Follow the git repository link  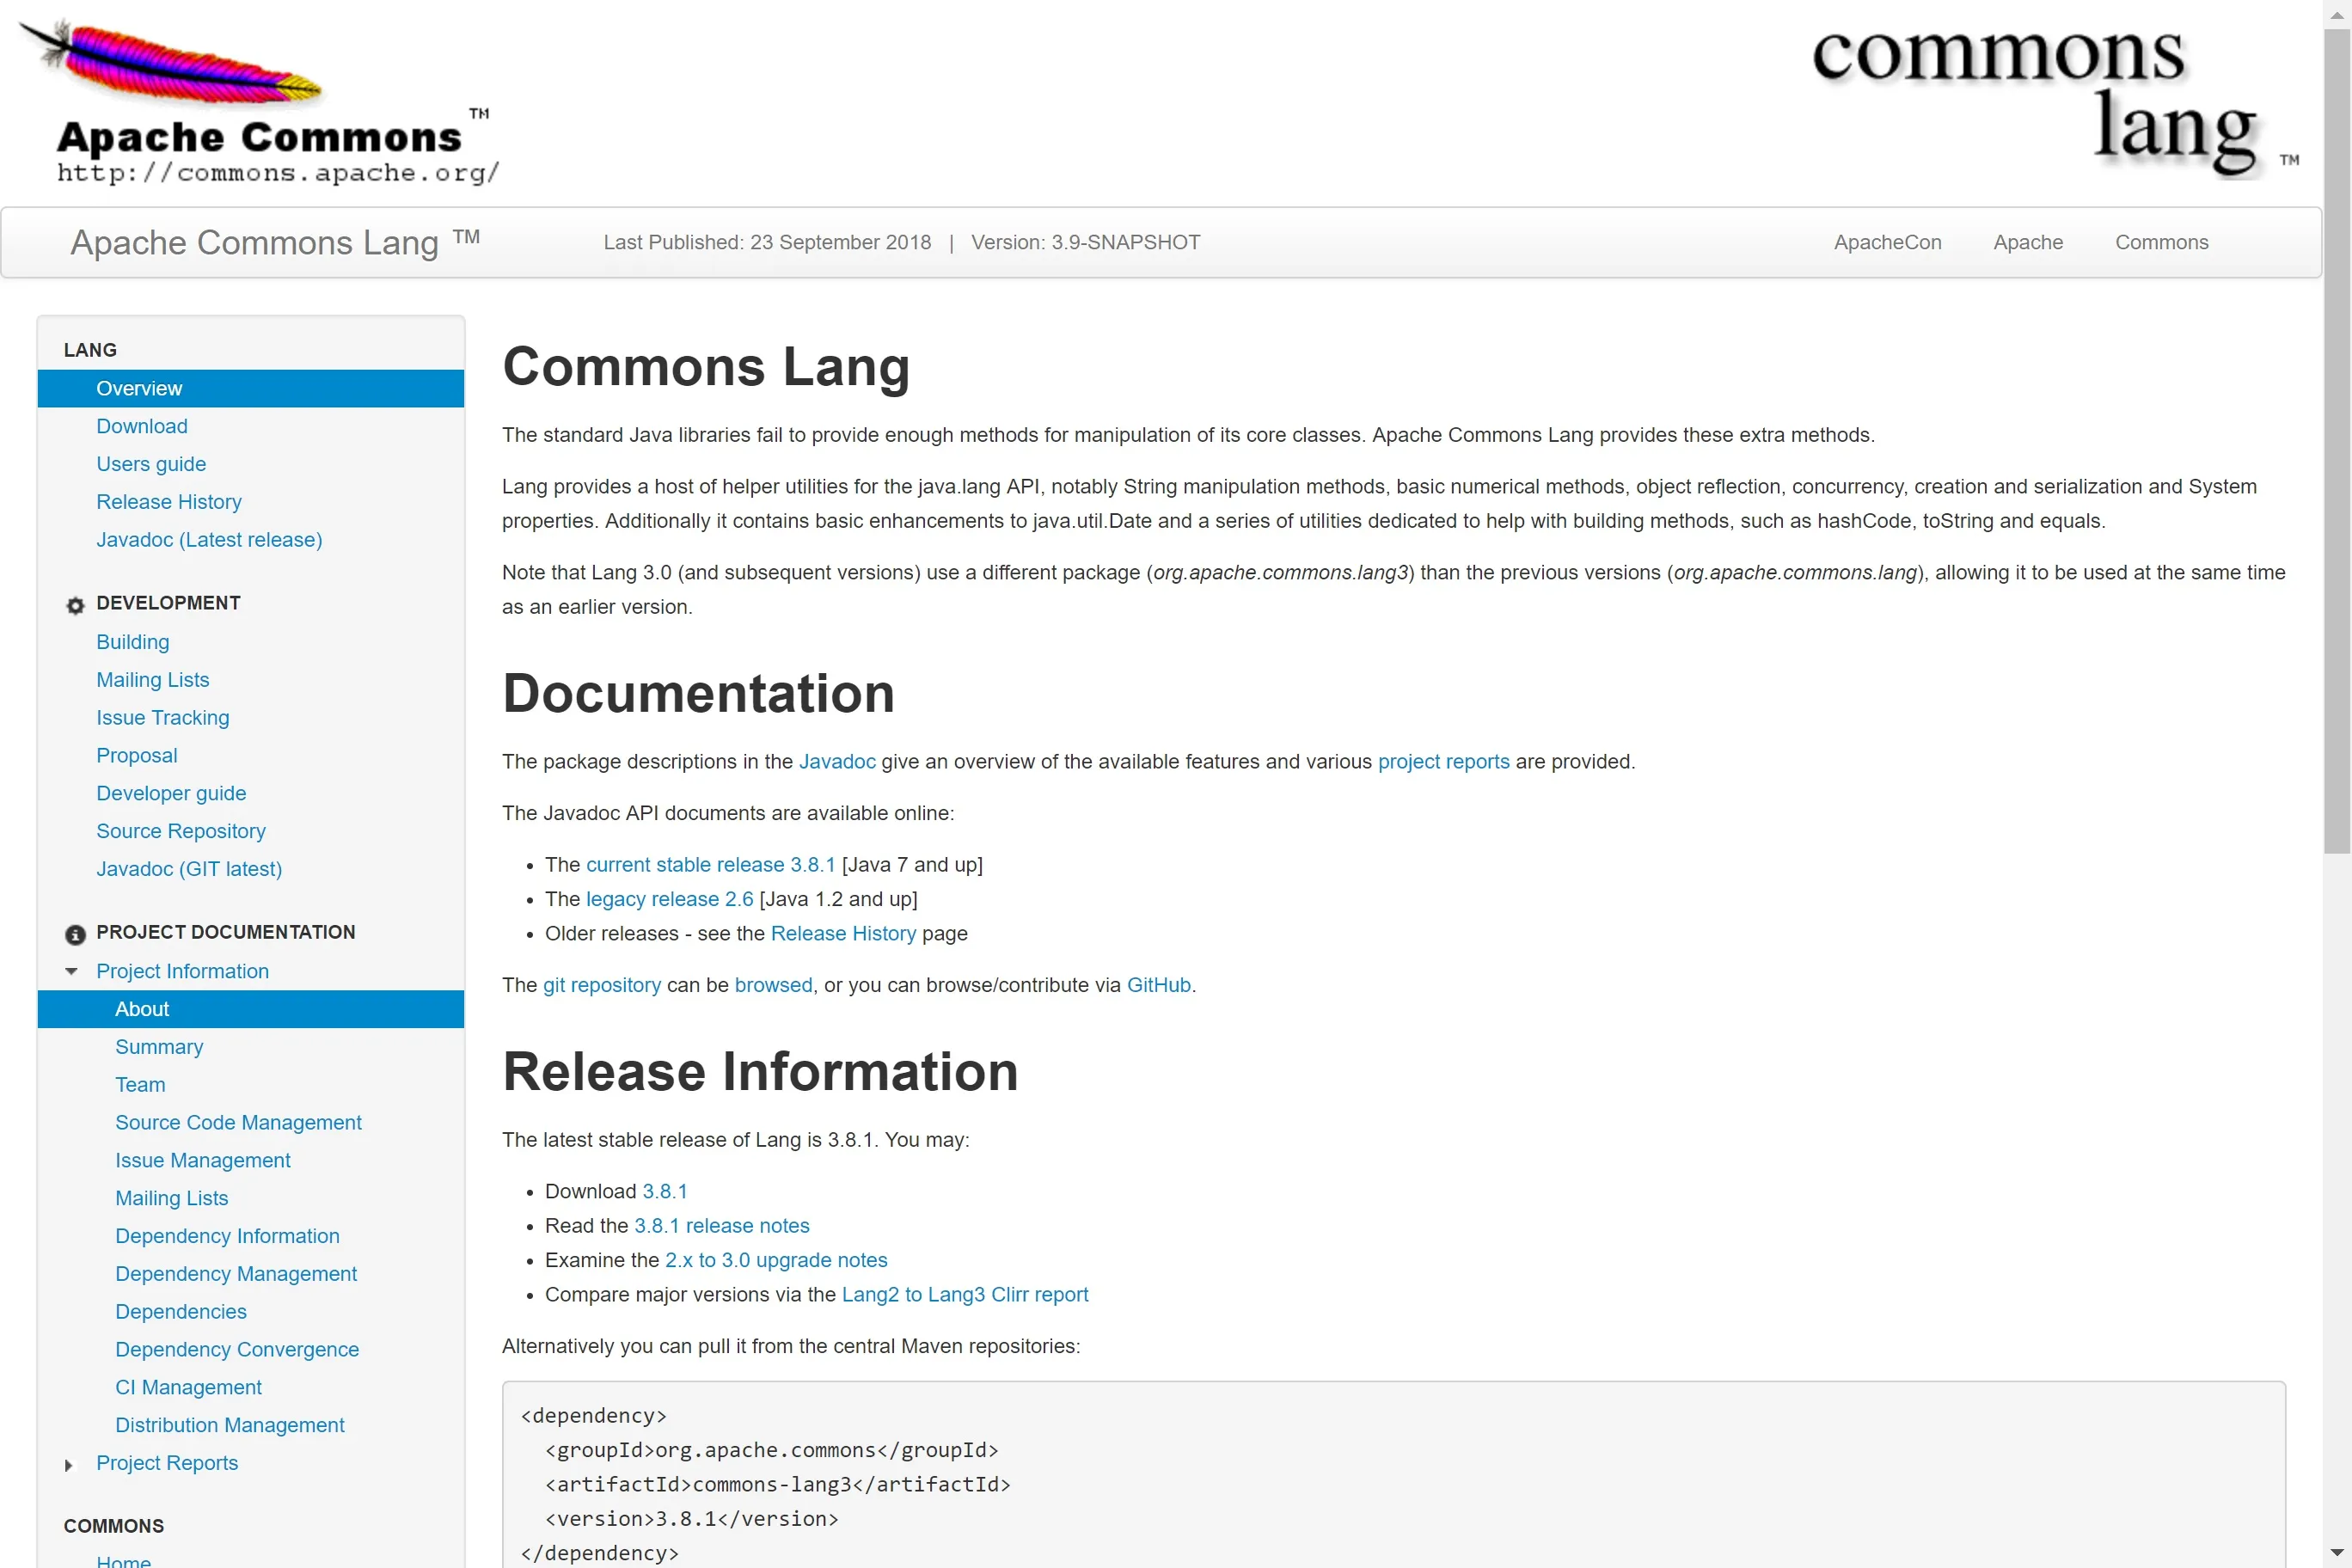602,985
